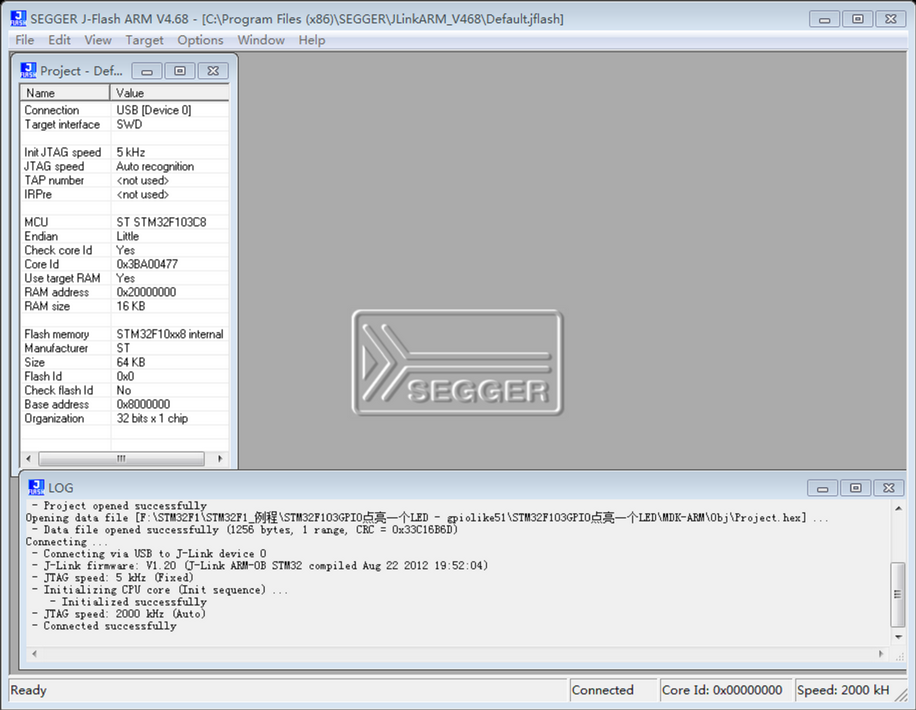Click the Project panel horizontal scrollbar thumb
Screen dimensions: 916x710
(122, 459)
